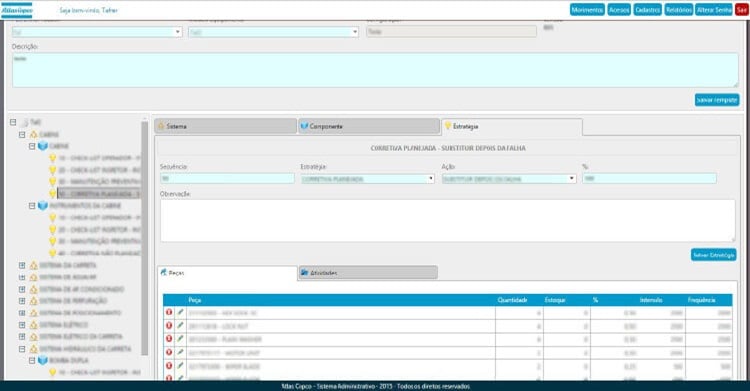Click warning triangle icon of SISTEMA DE POSICIONAMENTO
750x391 pixels.
(x=33, y=313)
